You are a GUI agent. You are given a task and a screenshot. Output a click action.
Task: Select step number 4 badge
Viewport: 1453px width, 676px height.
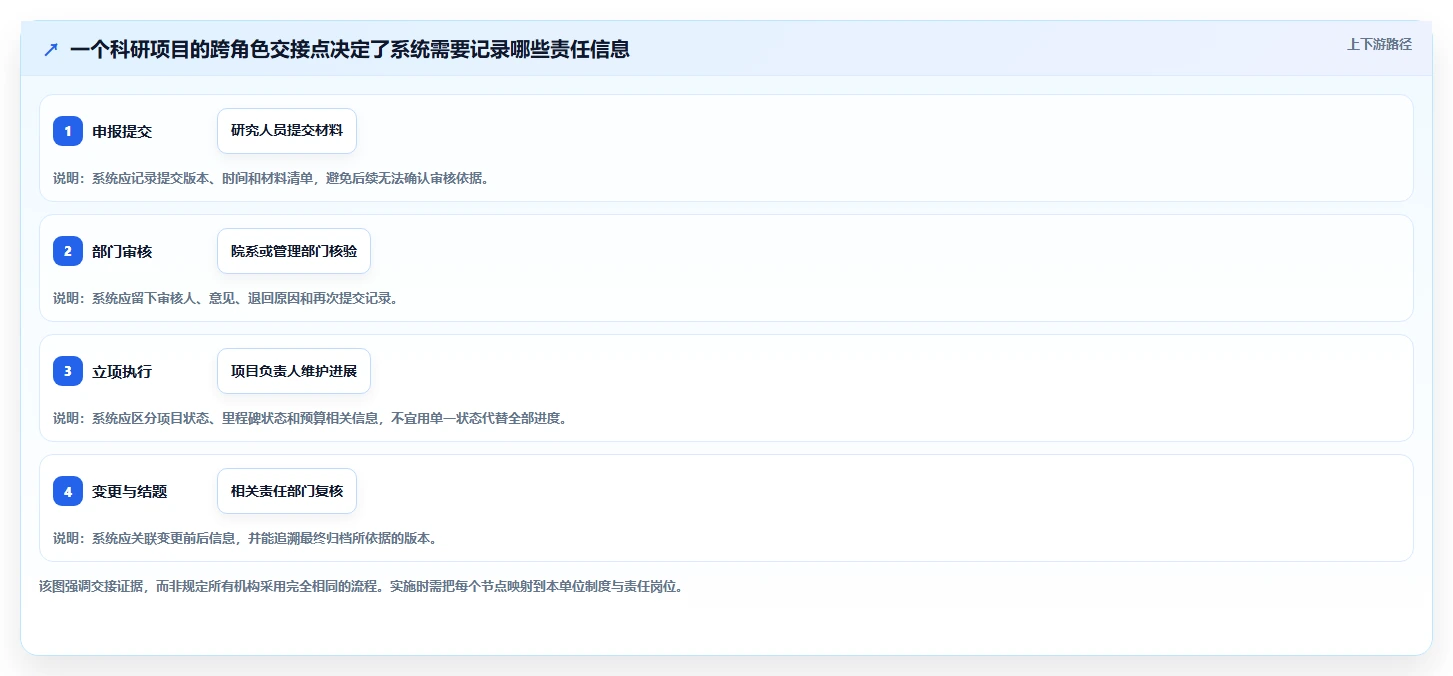(x=68, y=491)
